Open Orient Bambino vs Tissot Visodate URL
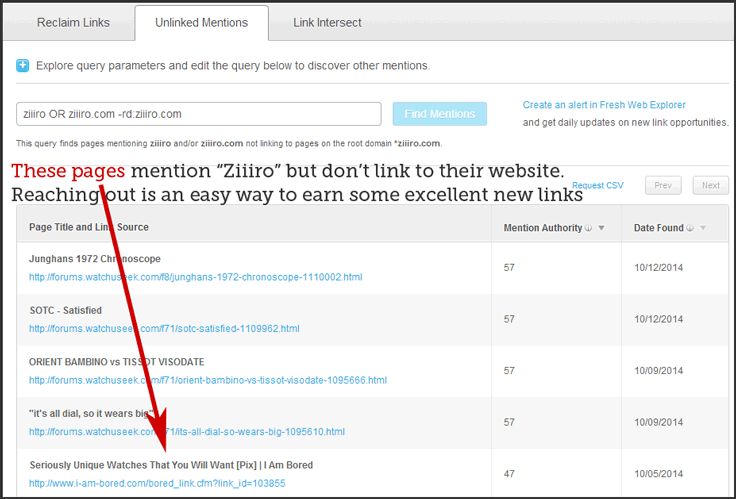The height and width of the screenshot is (499, 736). coord(207,380)
